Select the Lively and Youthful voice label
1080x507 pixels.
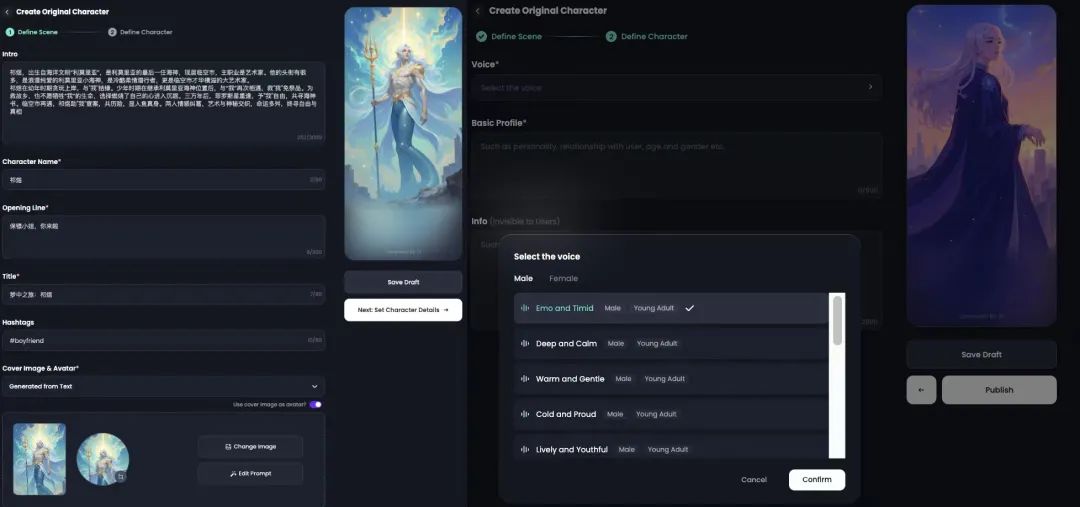572,450
